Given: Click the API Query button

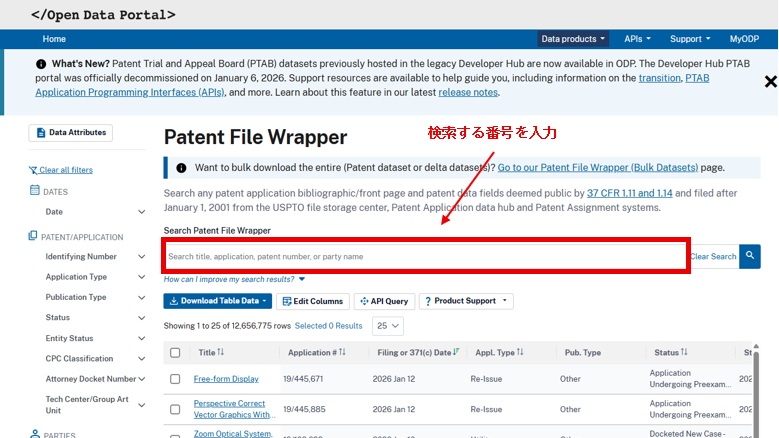Looking at the screenshot, I should click(x=384, y=301).
